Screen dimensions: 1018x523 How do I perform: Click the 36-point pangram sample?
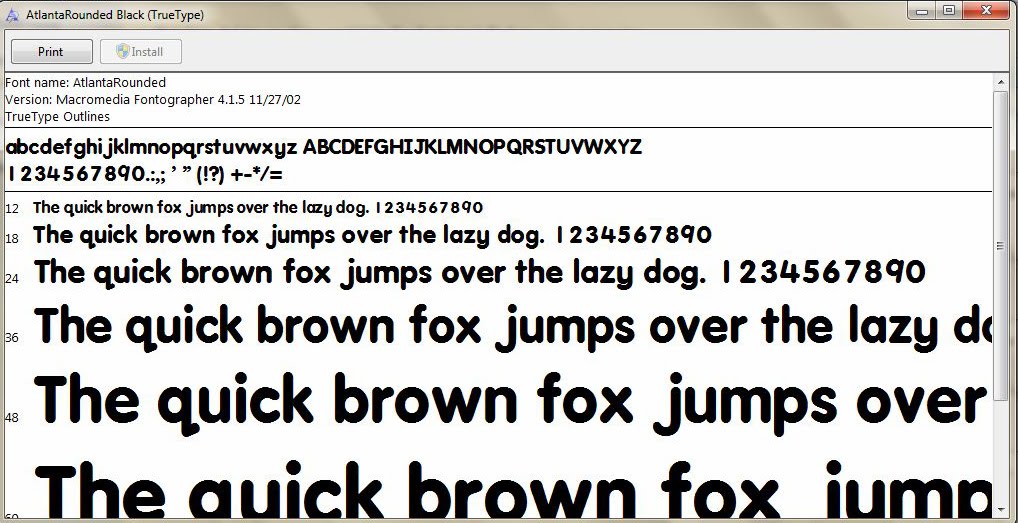coord(512,327)
